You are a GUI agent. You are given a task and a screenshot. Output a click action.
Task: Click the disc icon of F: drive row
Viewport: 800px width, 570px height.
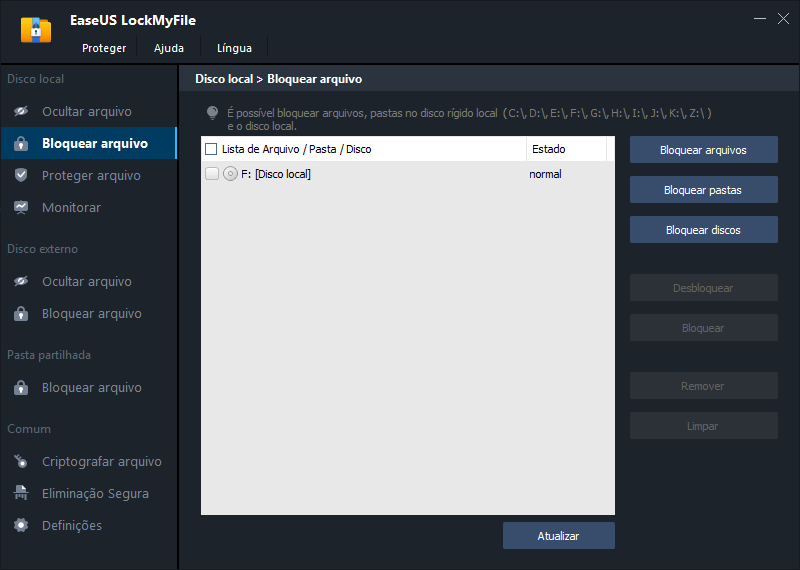[x=230, y=174]
